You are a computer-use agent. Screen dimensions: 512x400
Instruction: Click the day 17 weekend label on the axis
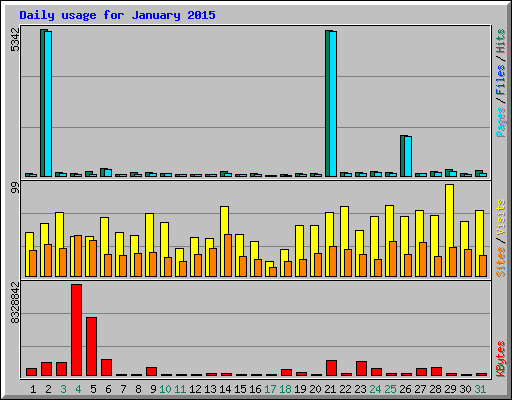click(x=270, y=389)
